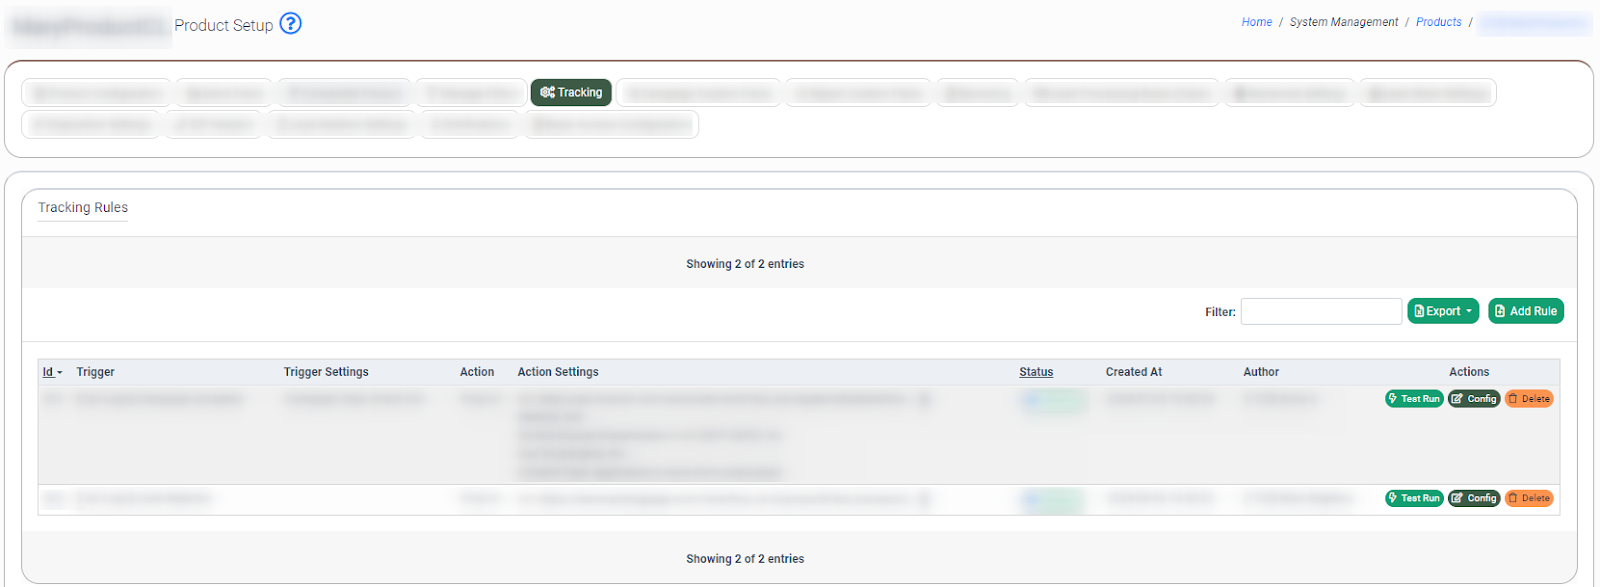Image resolution: width=1600 pixels, height=587 pixels.
Task: Click the Trigger column header
Action: [95, 372]
